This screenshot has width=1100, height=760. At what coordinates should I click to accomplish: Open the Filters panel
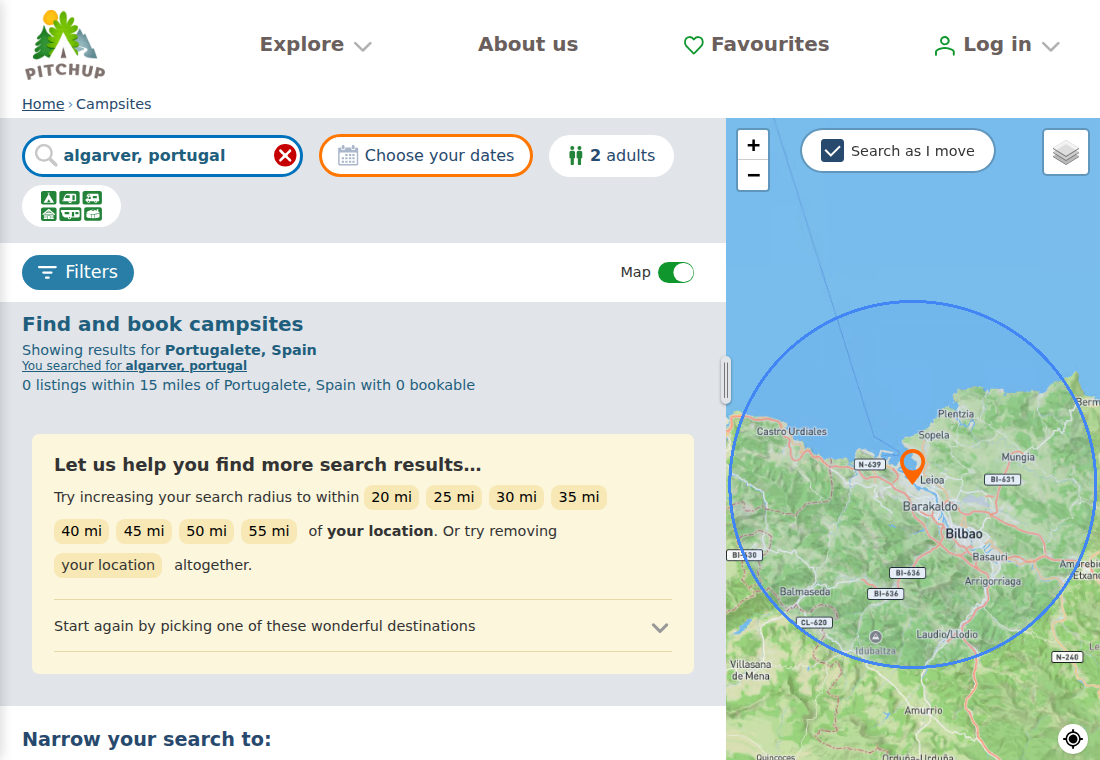point(78,272)
